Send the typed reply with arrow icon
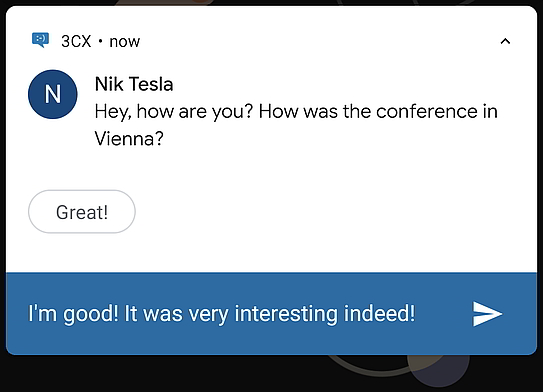Screen dimensions: 543x392 click(487, 314)
